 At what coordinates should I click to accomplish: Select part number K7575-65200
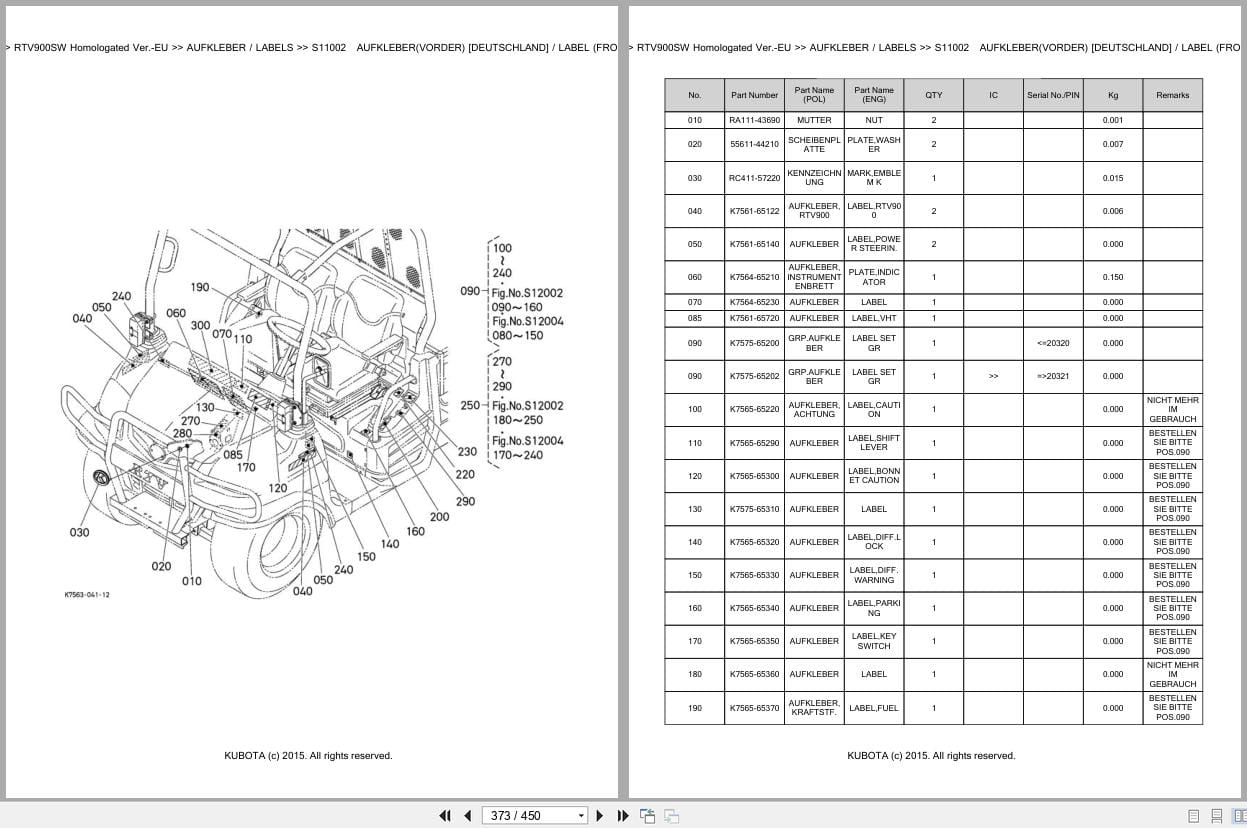[x=754, y=343]
